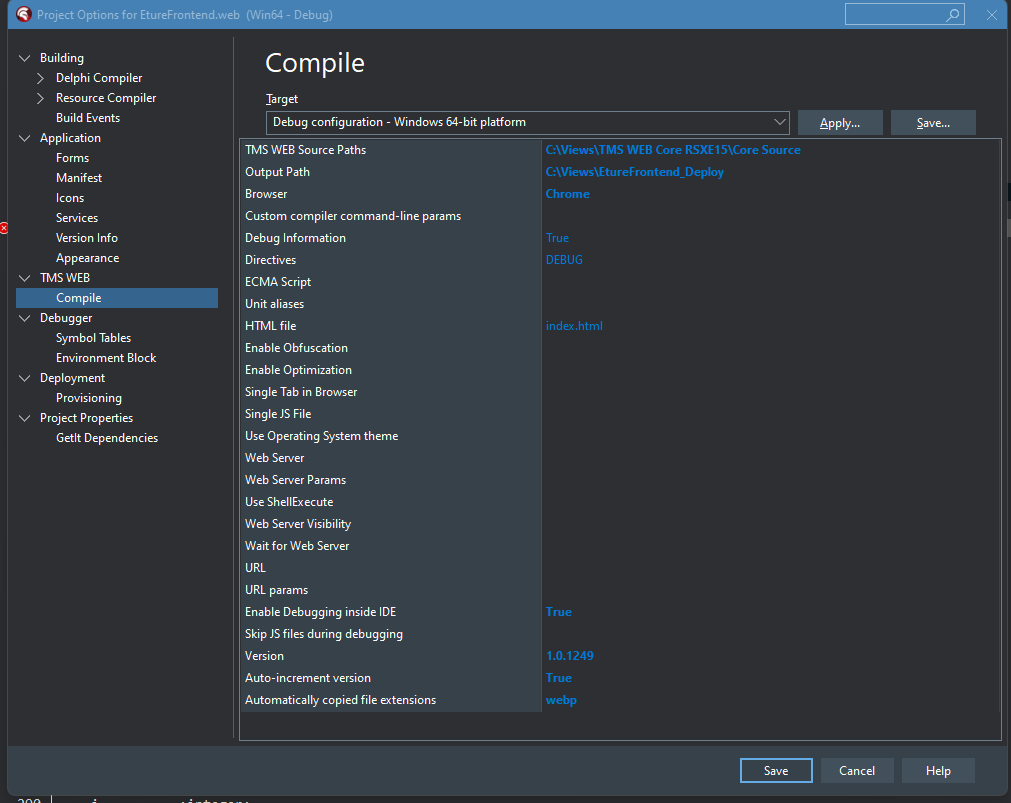This screenshot has width=1011, height=803.
Task: Select Compile under TMS WEB
Action: 117,298
